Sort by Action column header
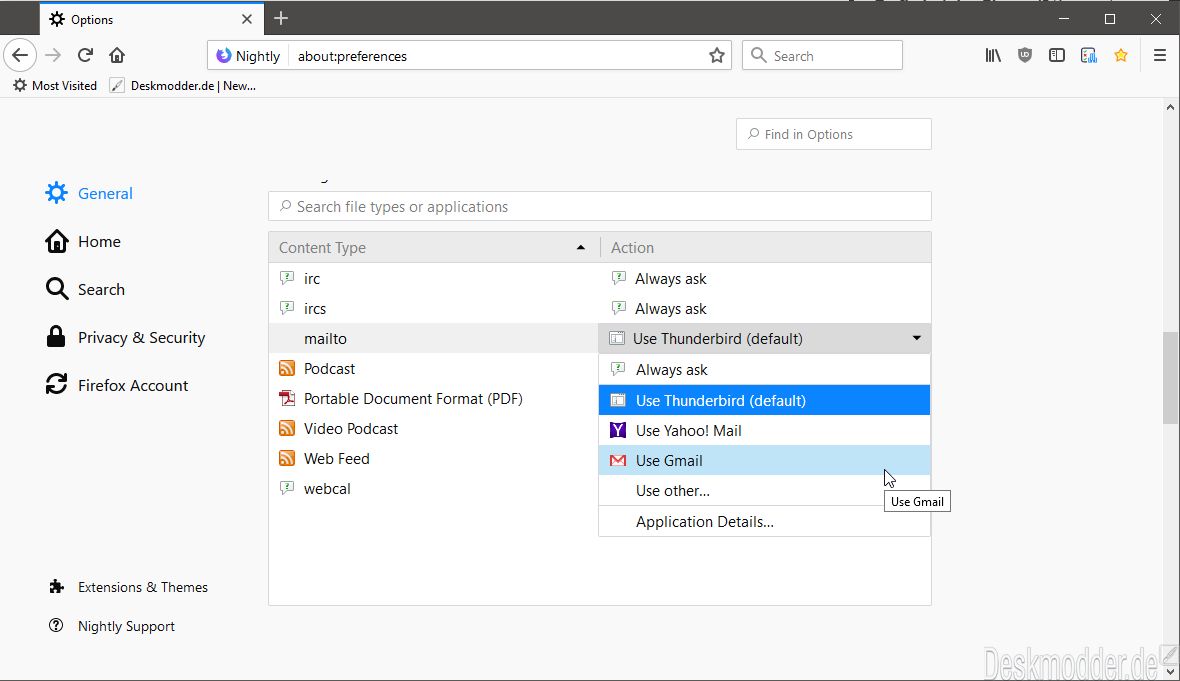The image size is (1180, 681). 765,248
